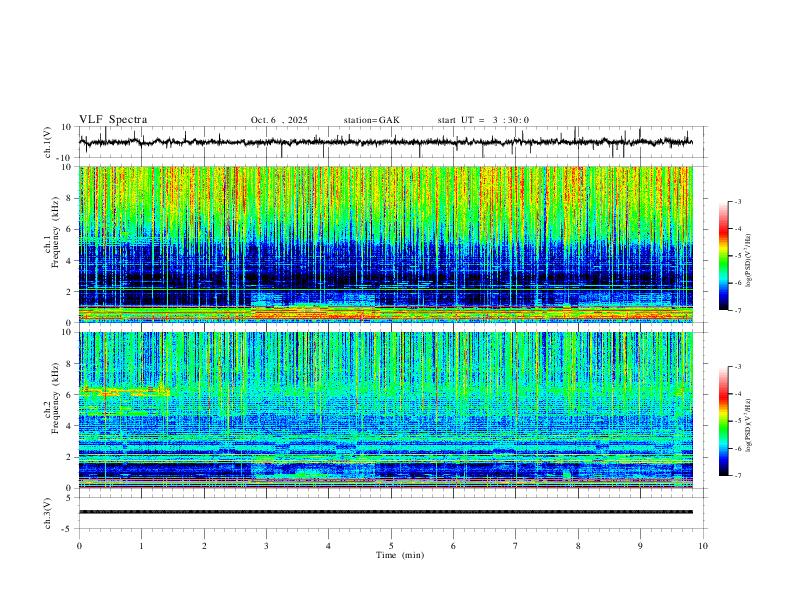This screenshot has height=612, width=792.
Task: Click the upper 'log(PSD)(V²/Hz)' colorbar label
Action: click(748, 260)
